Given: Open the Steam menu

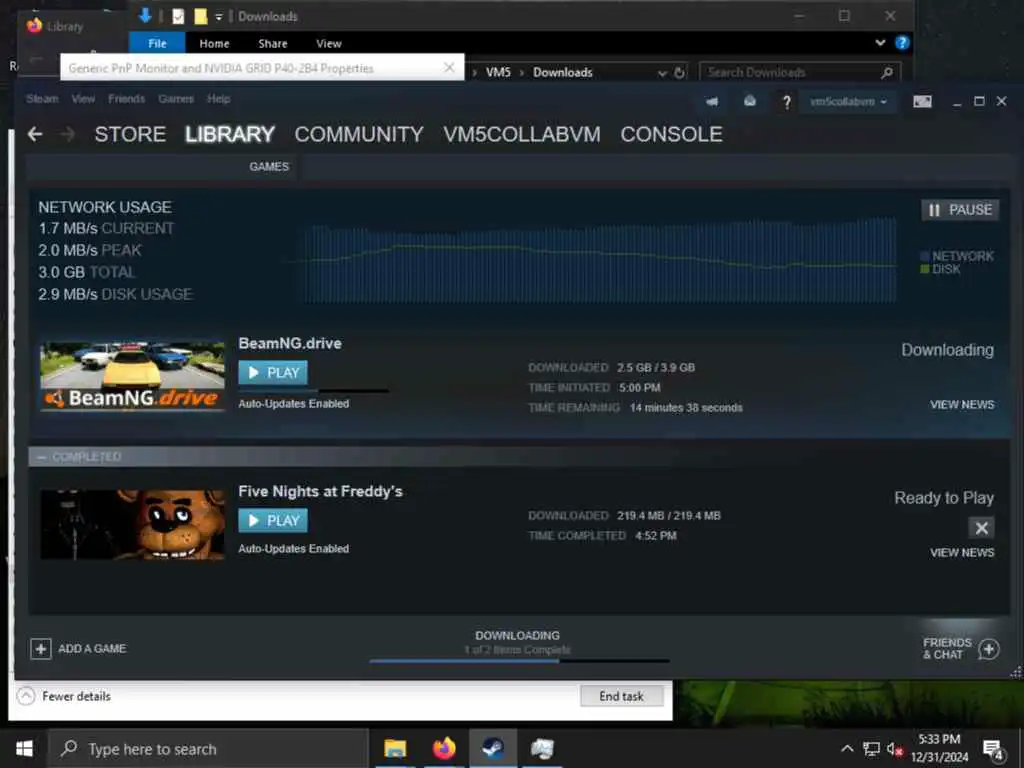Looking at the screenshot, I should pos(42,99).
